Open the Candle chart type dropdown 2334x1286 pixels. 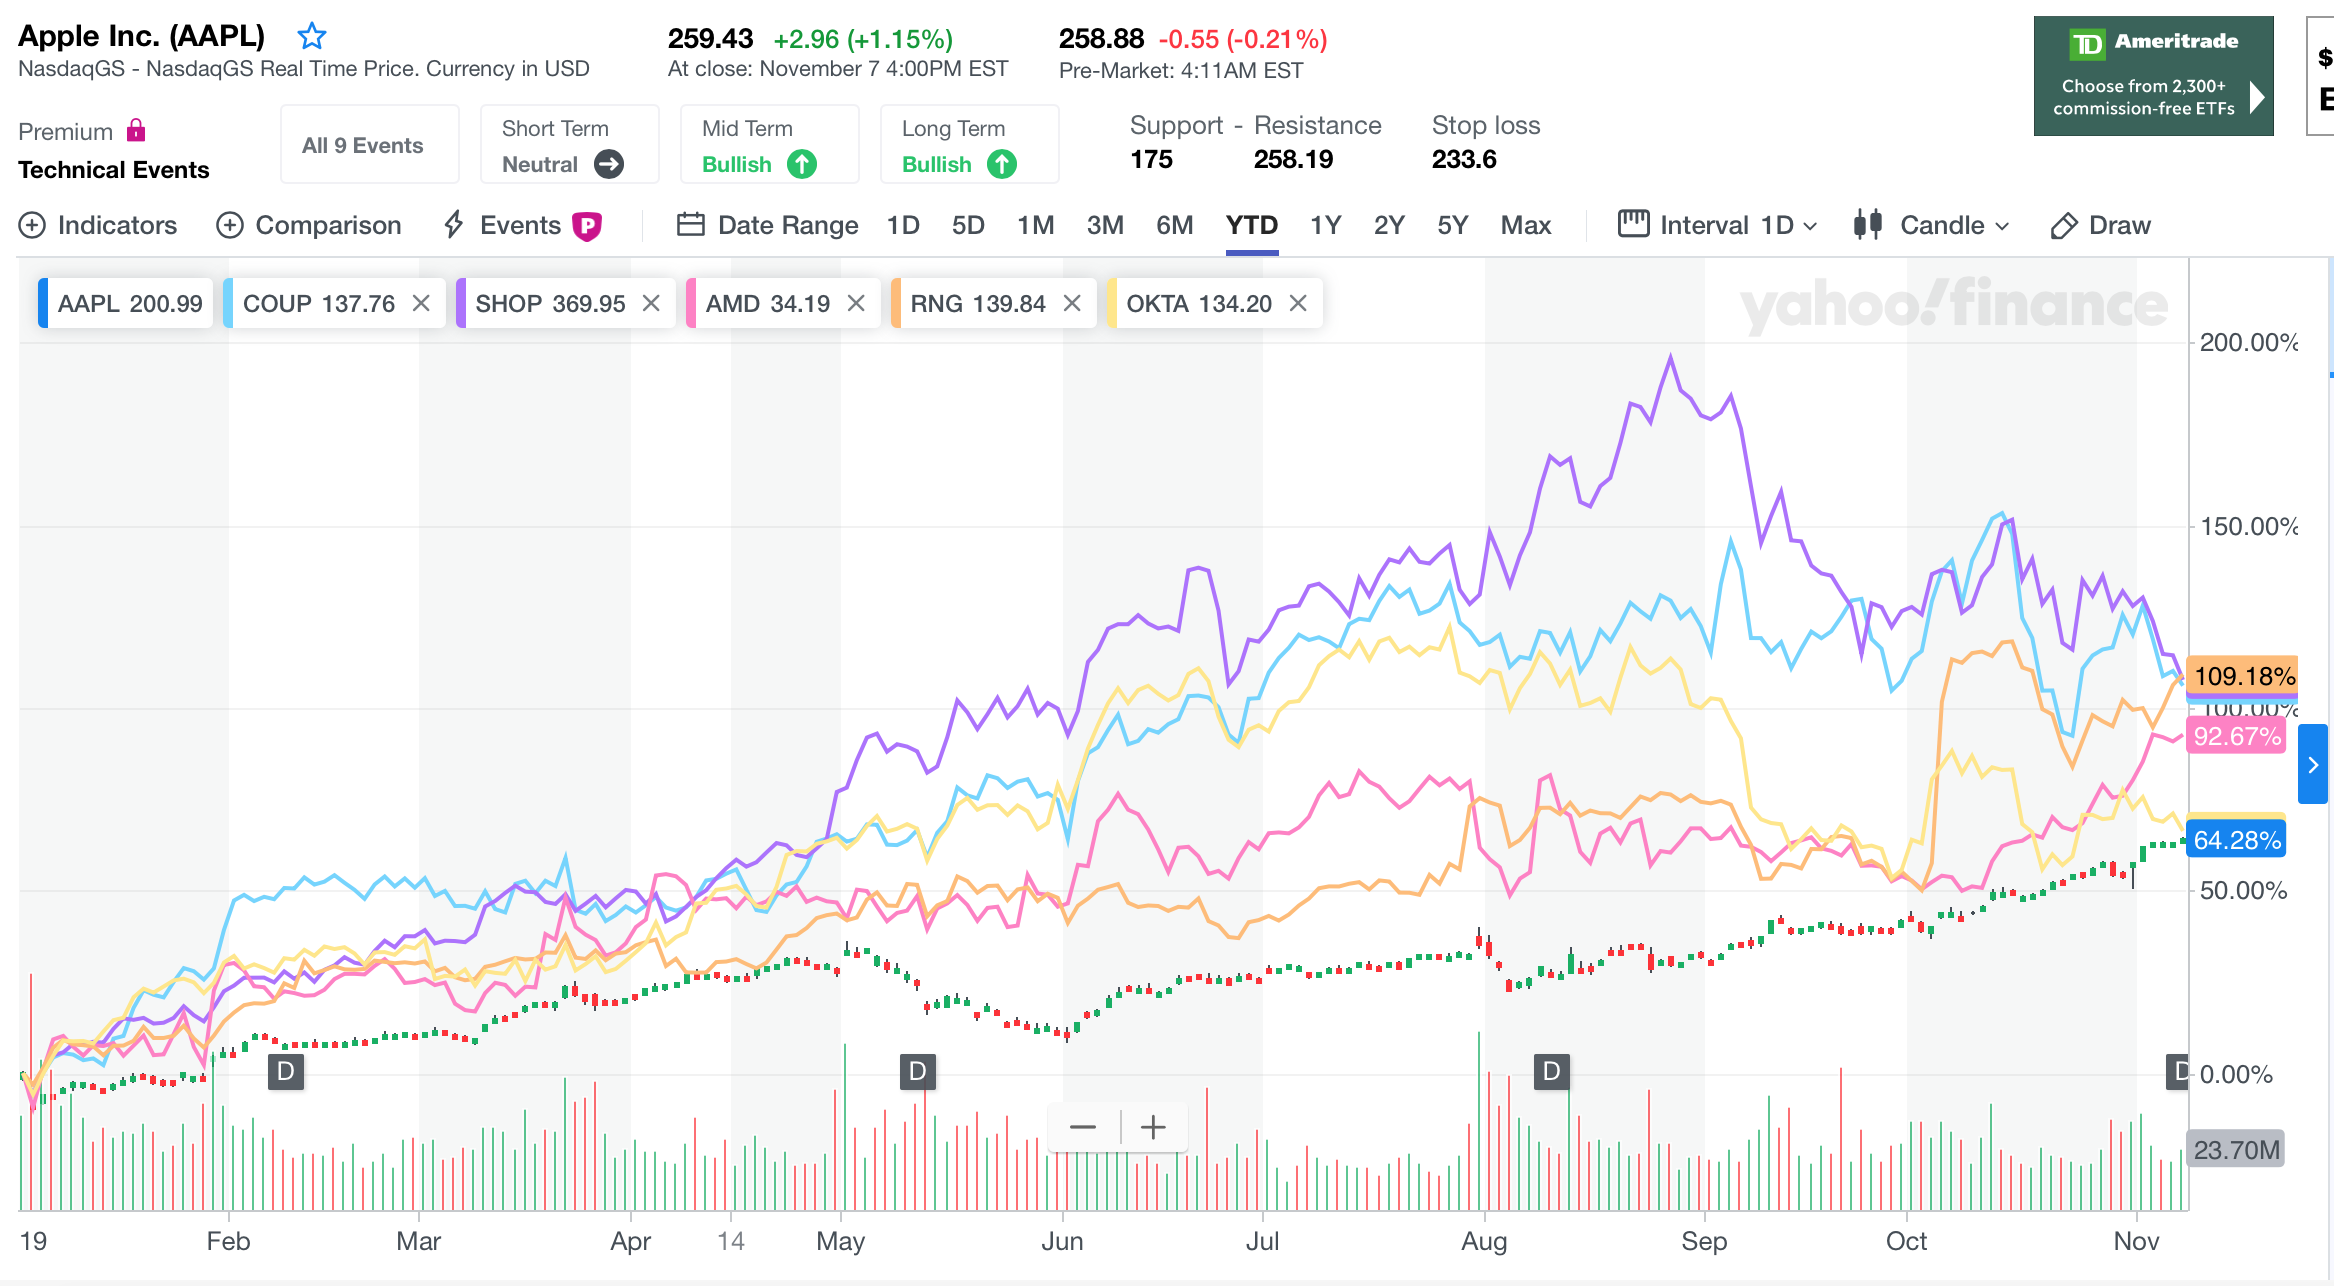[1930, 225]
